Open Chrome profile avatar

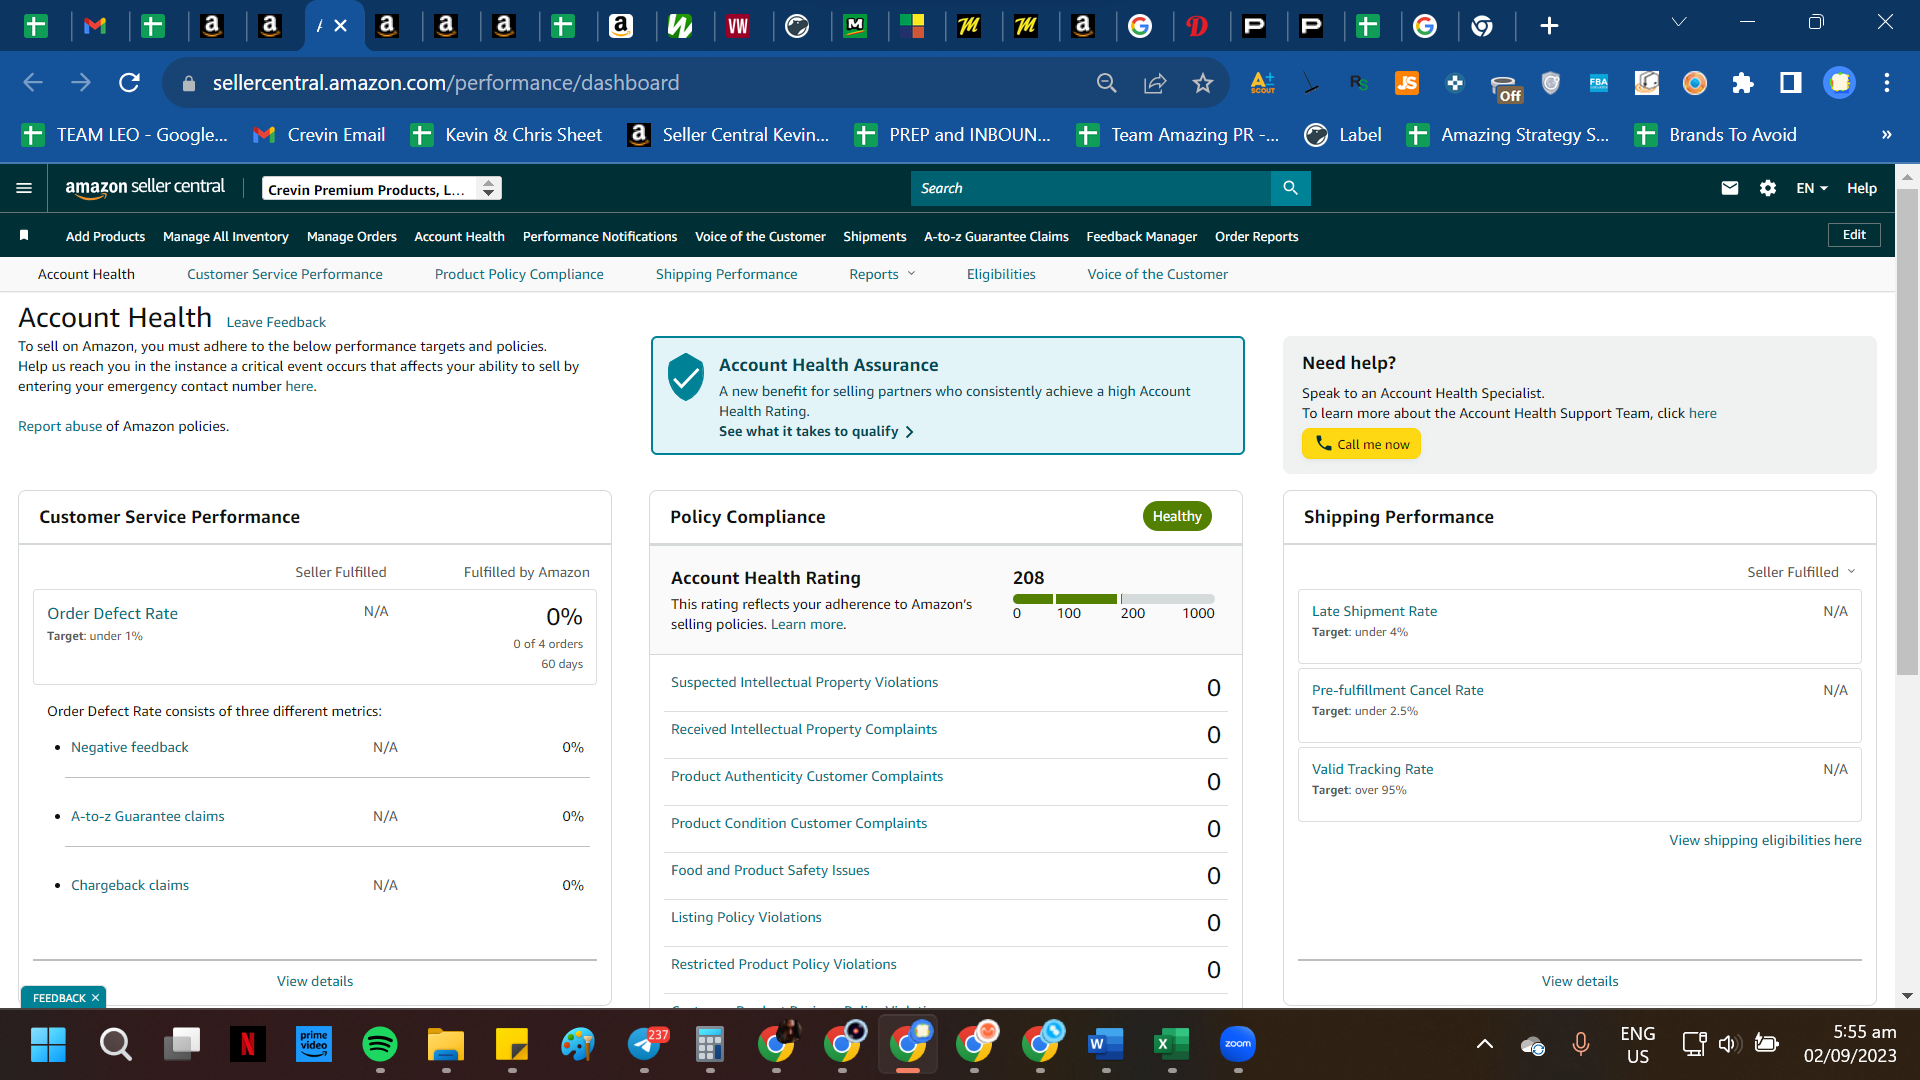pyautogui.click(x=1839, y=83)
